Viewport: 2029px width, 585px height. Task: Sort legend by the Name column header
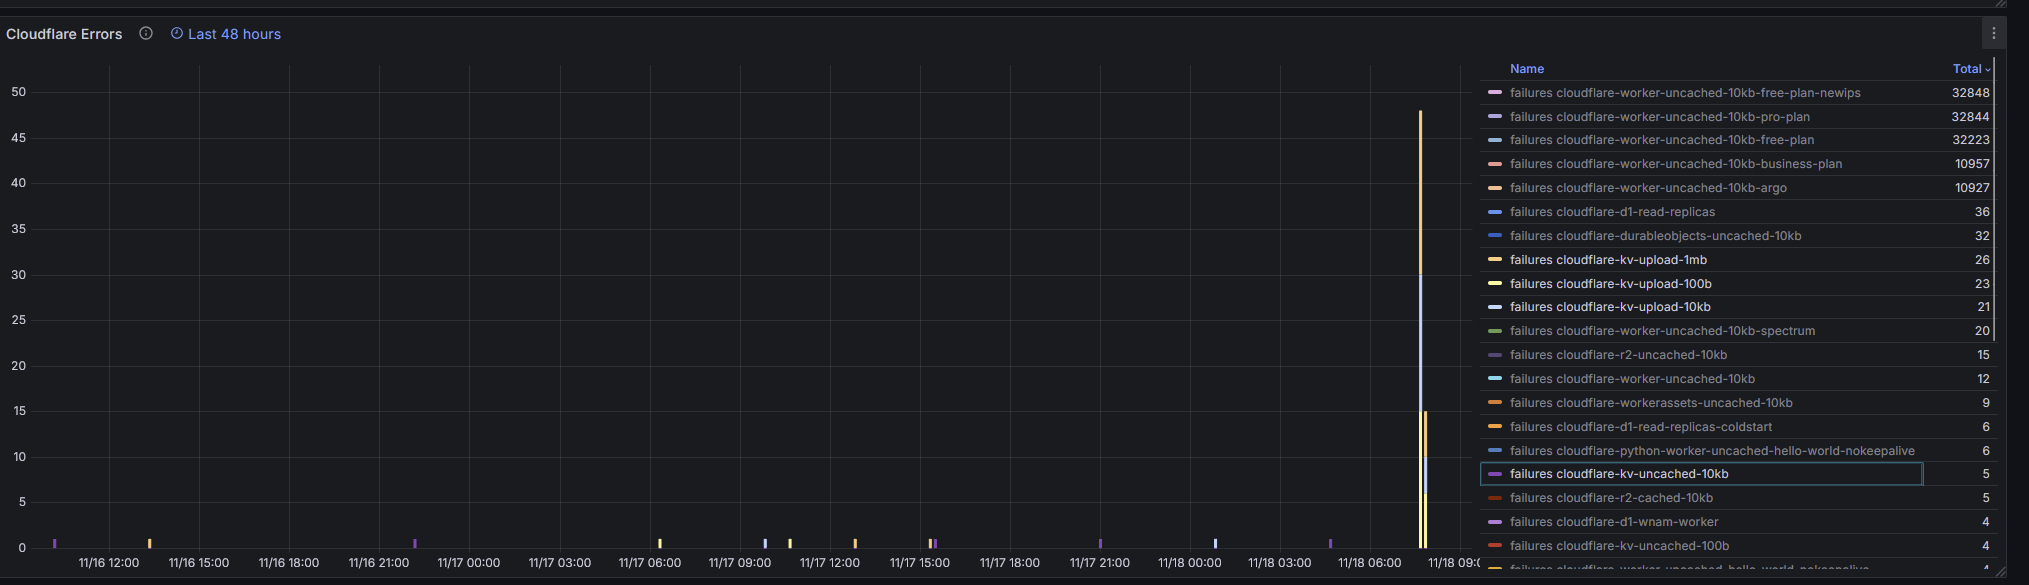[1527, 69]
